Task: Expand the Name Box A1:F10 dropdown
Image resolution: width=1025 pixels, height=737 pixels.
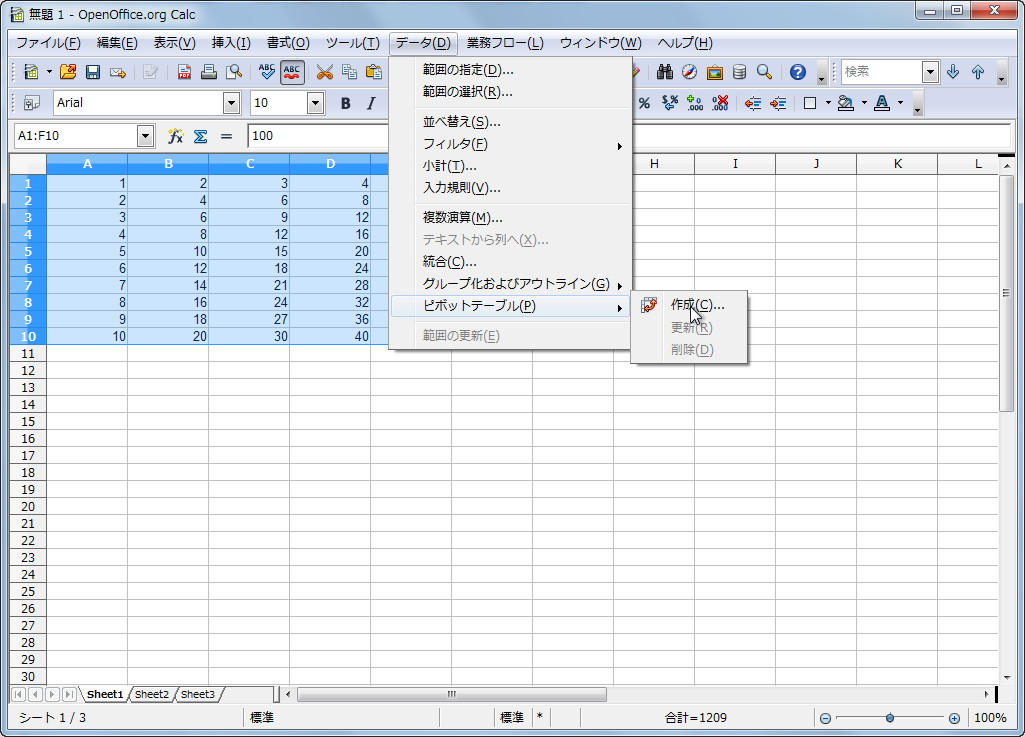Action: pyautogui.click(x=145, y=136)
